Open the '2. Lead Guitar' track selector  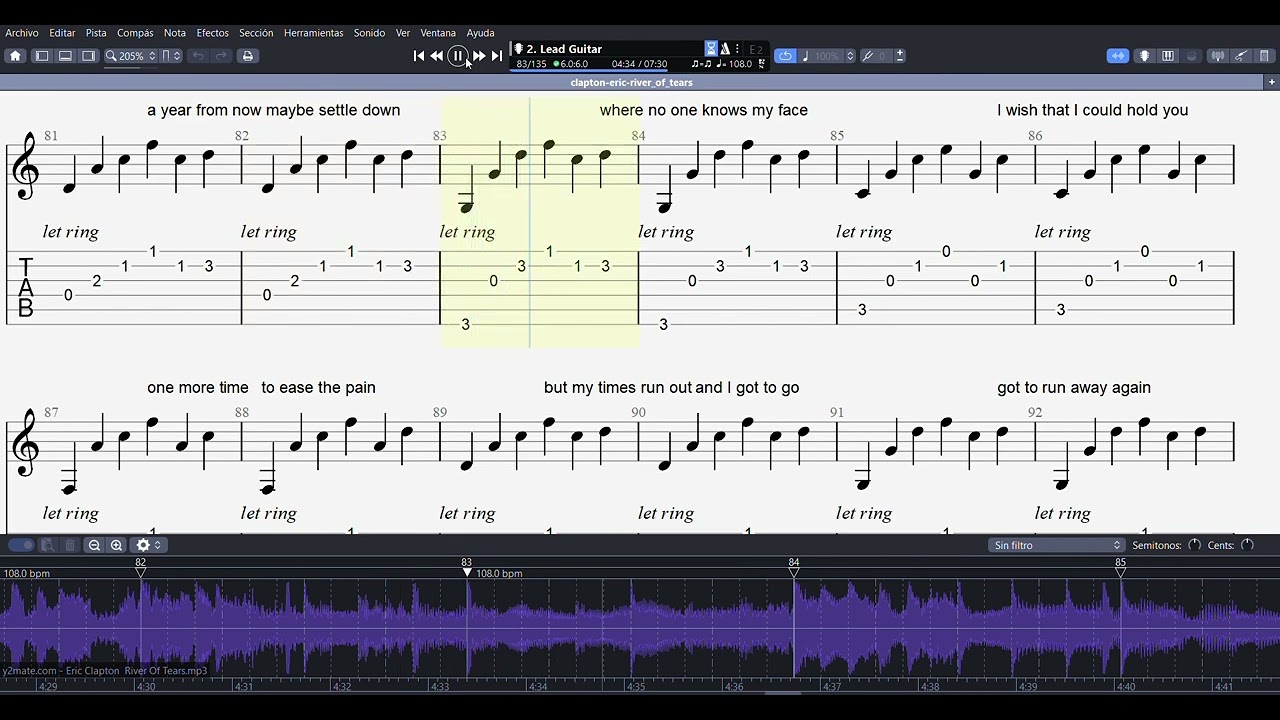pos(565,49)
